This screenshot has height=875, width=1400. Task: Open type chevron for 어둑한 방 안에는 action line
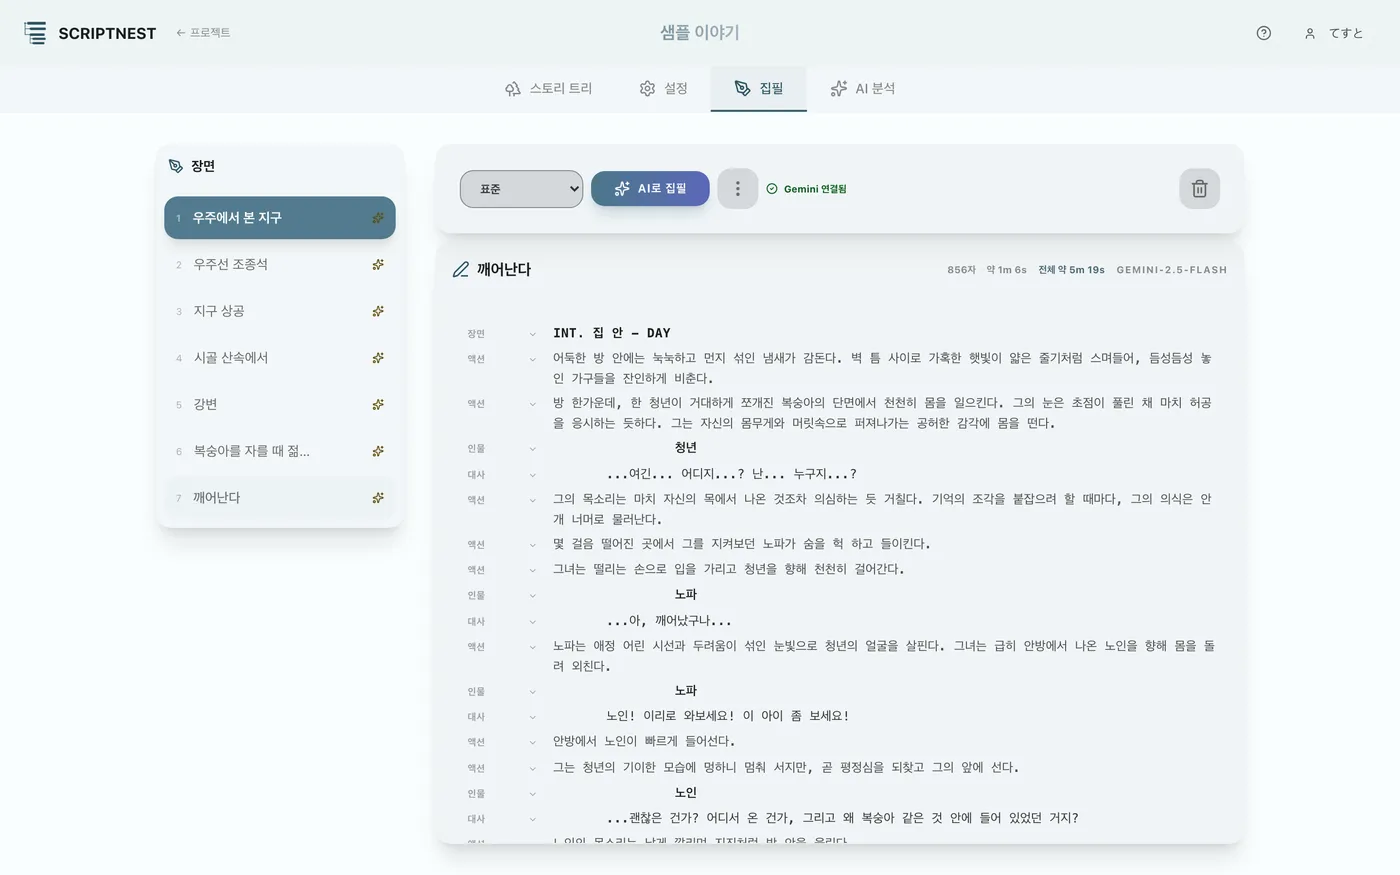(x=532, y=359)
